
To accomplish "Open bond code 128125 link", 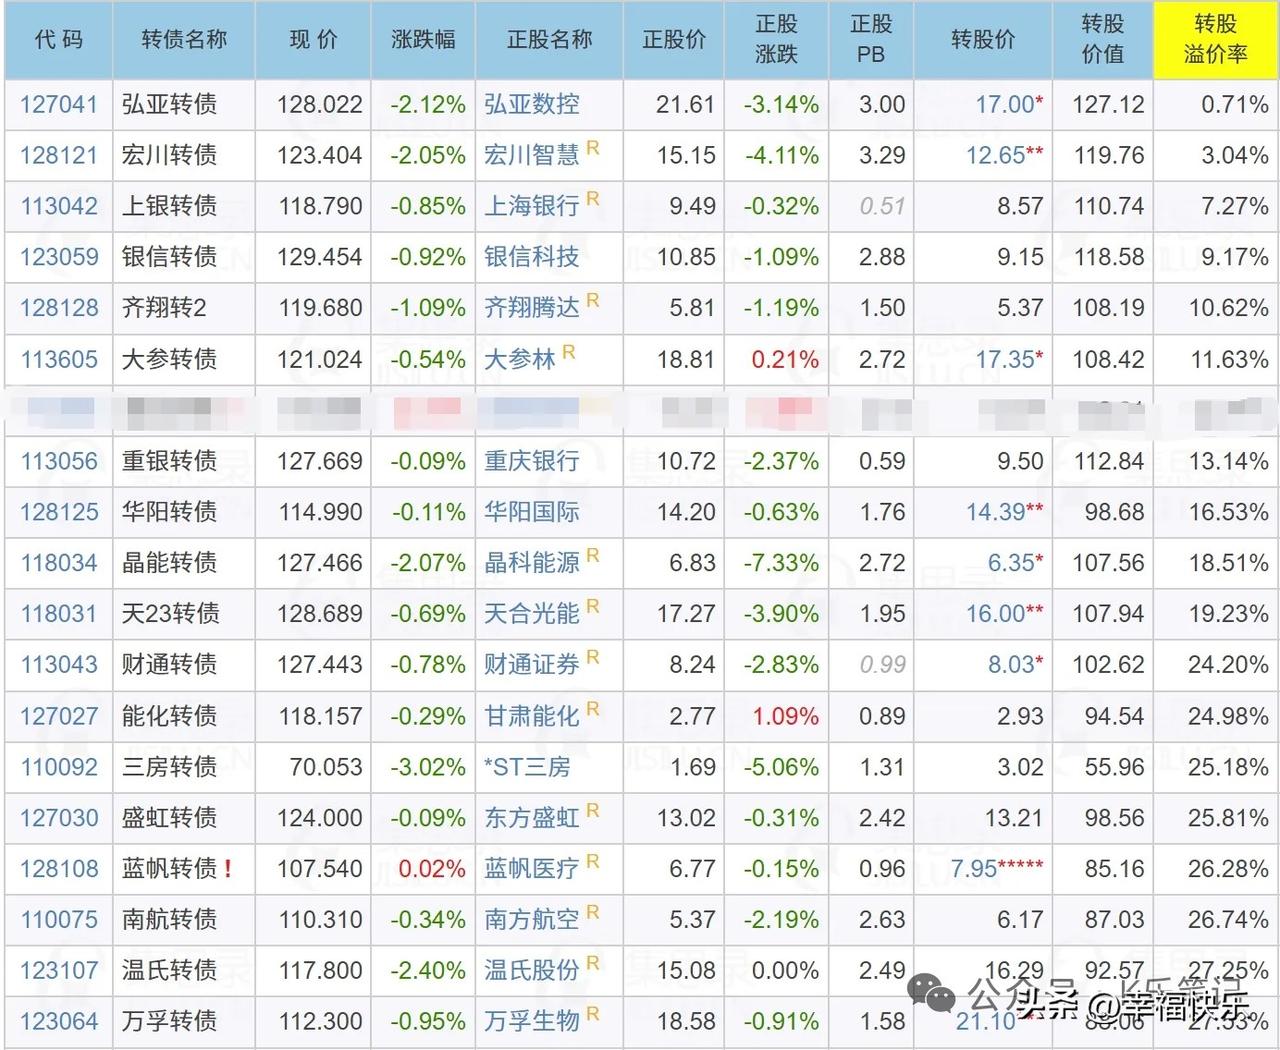I will click(59, 512).
